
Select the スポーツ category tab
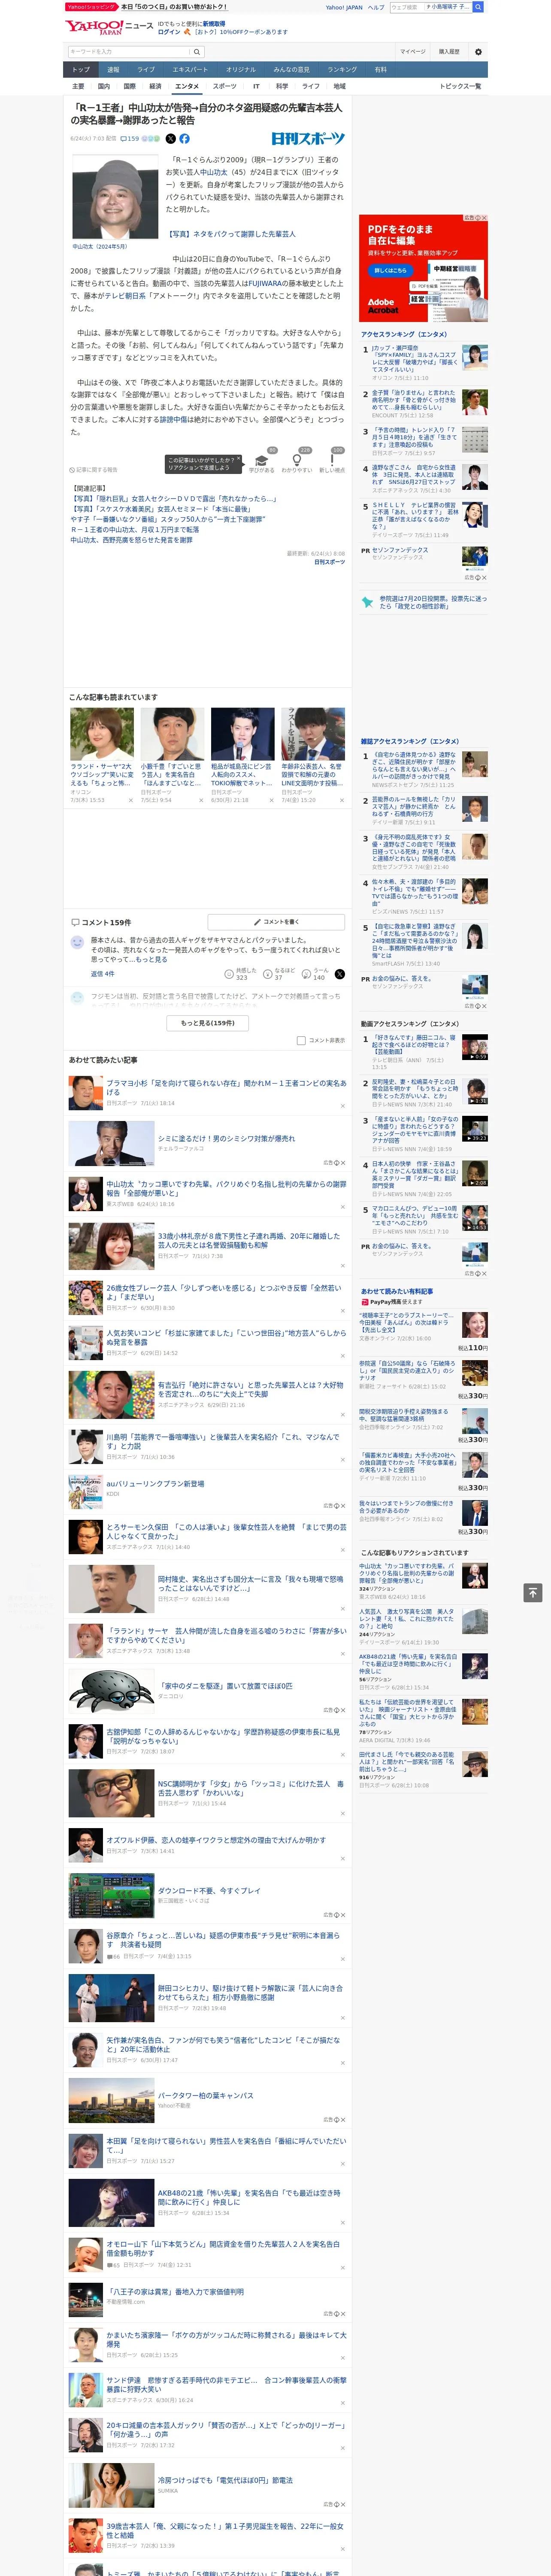pos(225,86)
